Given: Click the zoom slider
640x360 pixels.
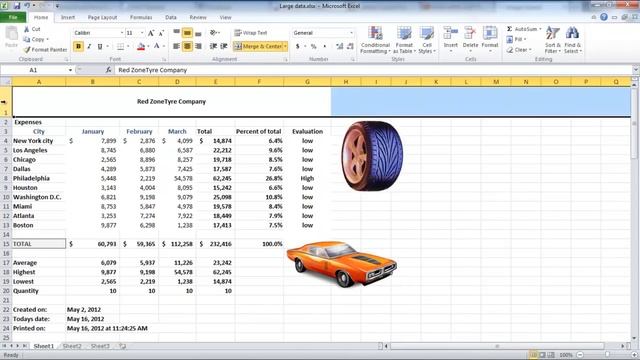Looking at the screenshot, I should (607, 355).
